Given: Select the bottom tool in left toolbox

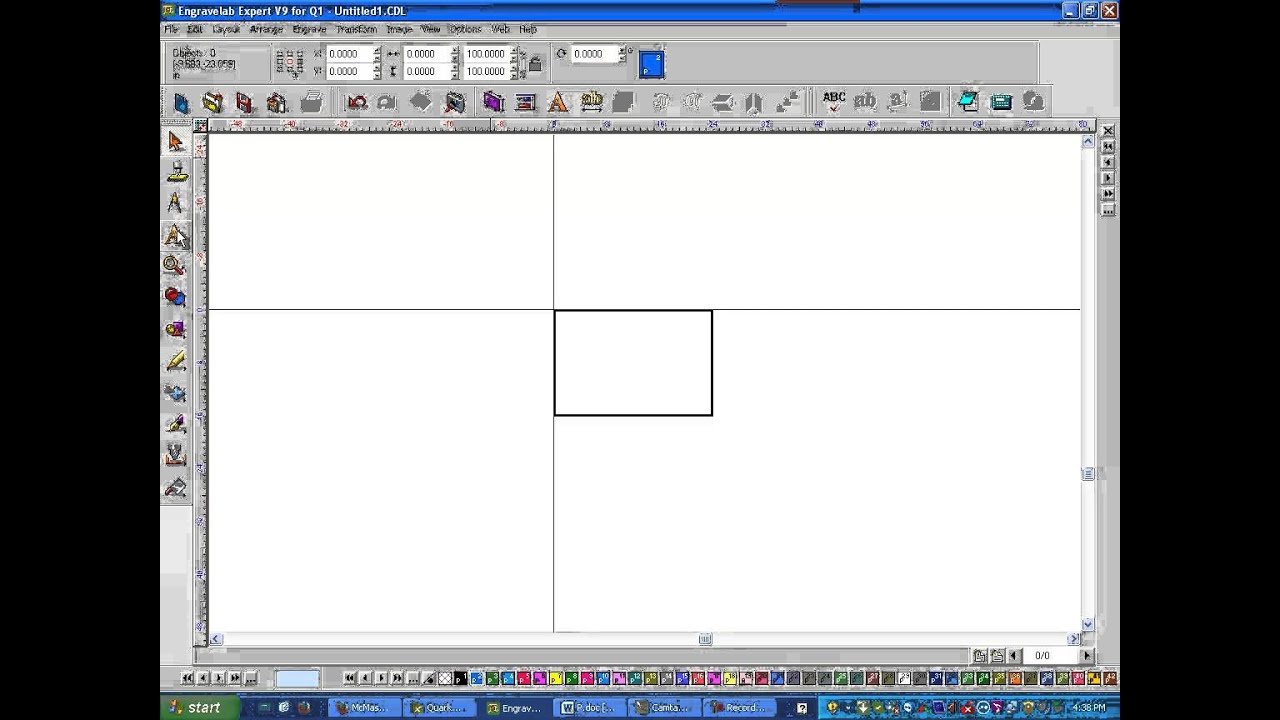Looking at the screenshot, I should (176, 488).
